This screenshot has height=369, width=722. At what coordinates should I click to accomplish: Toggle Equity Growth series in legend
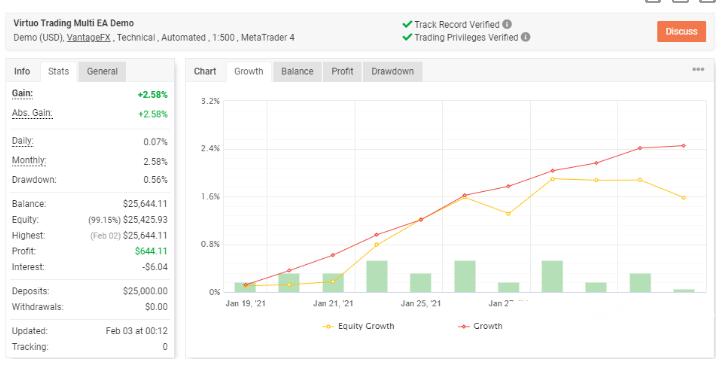tap(359, 326)
